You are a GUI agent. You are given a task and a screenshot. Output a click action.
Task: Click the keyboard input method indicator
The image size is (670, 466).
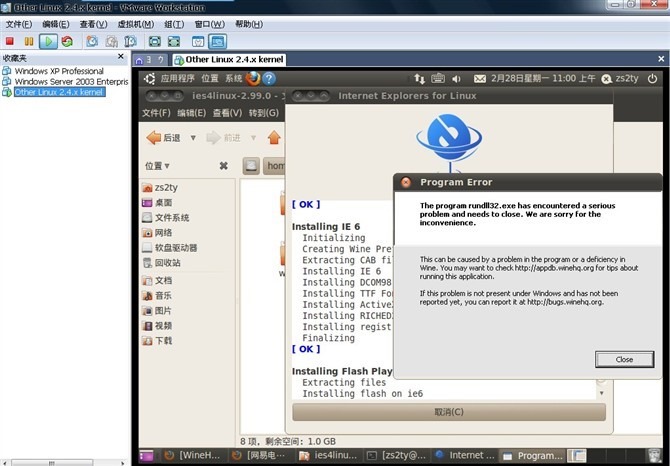click(438, 79)
